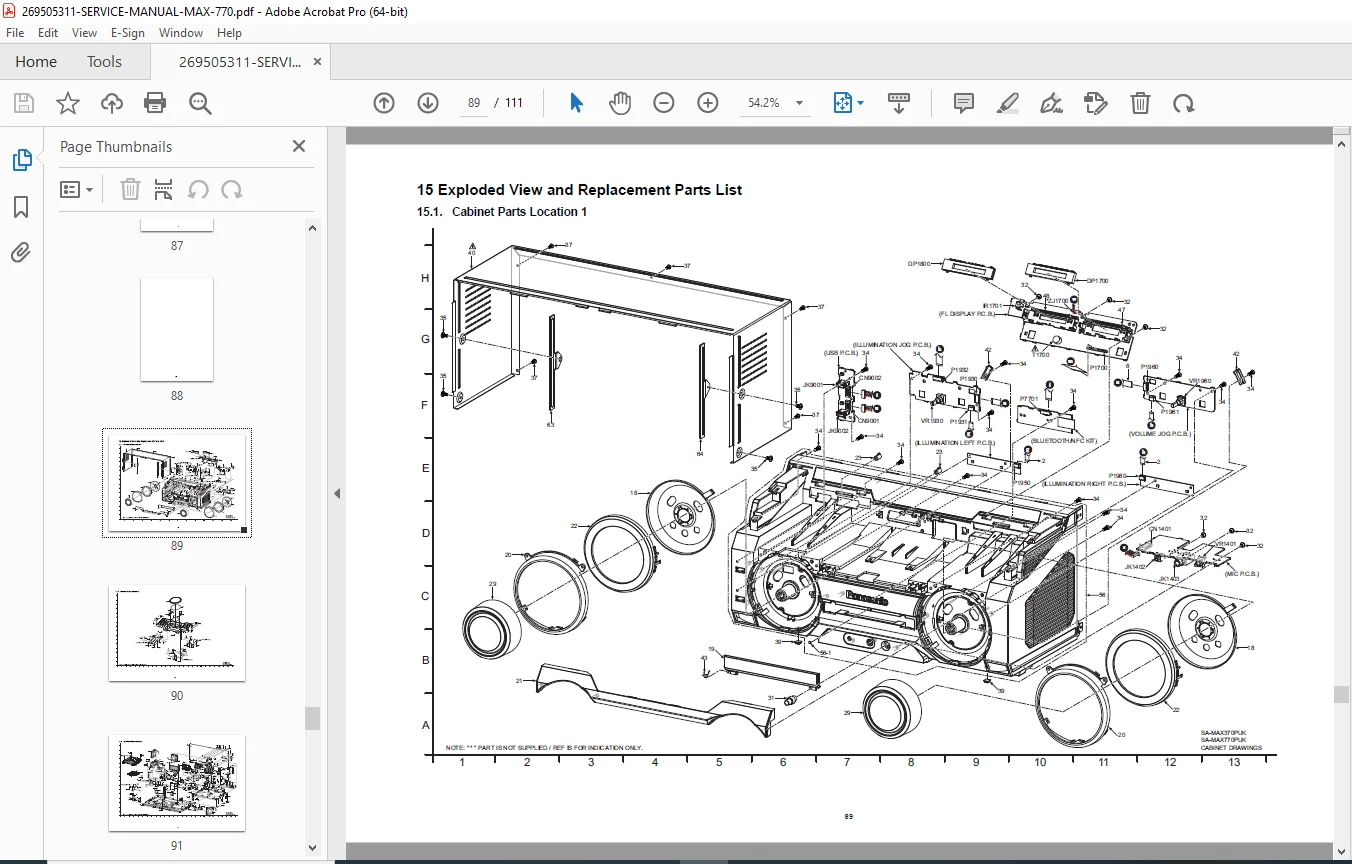The height and width of the screenshot is (864, 1352).
Task: Switch to the Home tab
Action: pyautogui.click(x=36, y=61)
